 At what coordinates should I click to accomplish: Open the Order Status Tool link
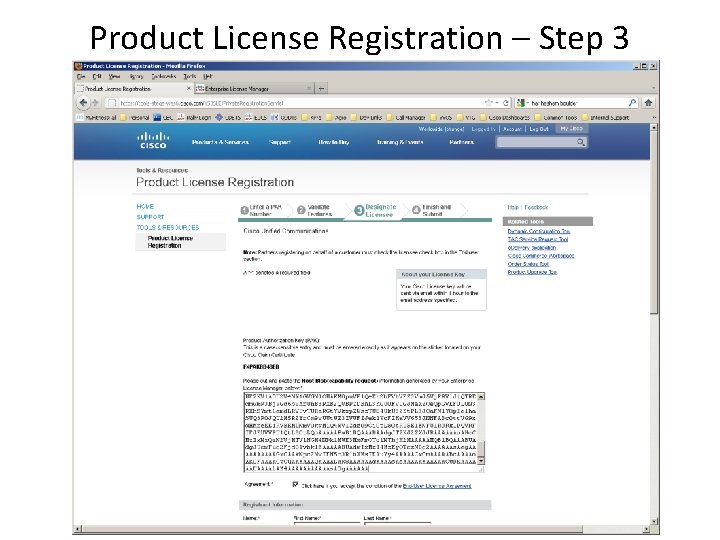528,264
